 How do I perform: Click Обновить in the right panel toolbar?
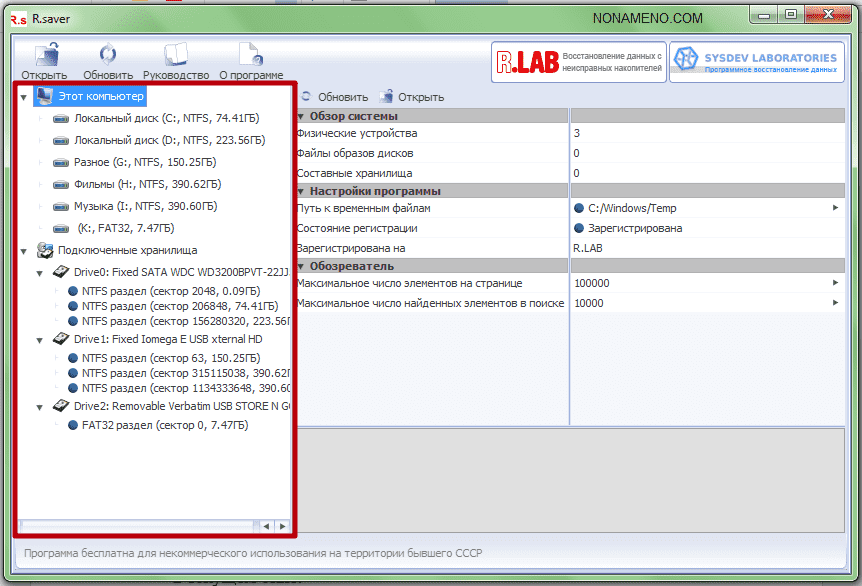[x=334, y=97]
